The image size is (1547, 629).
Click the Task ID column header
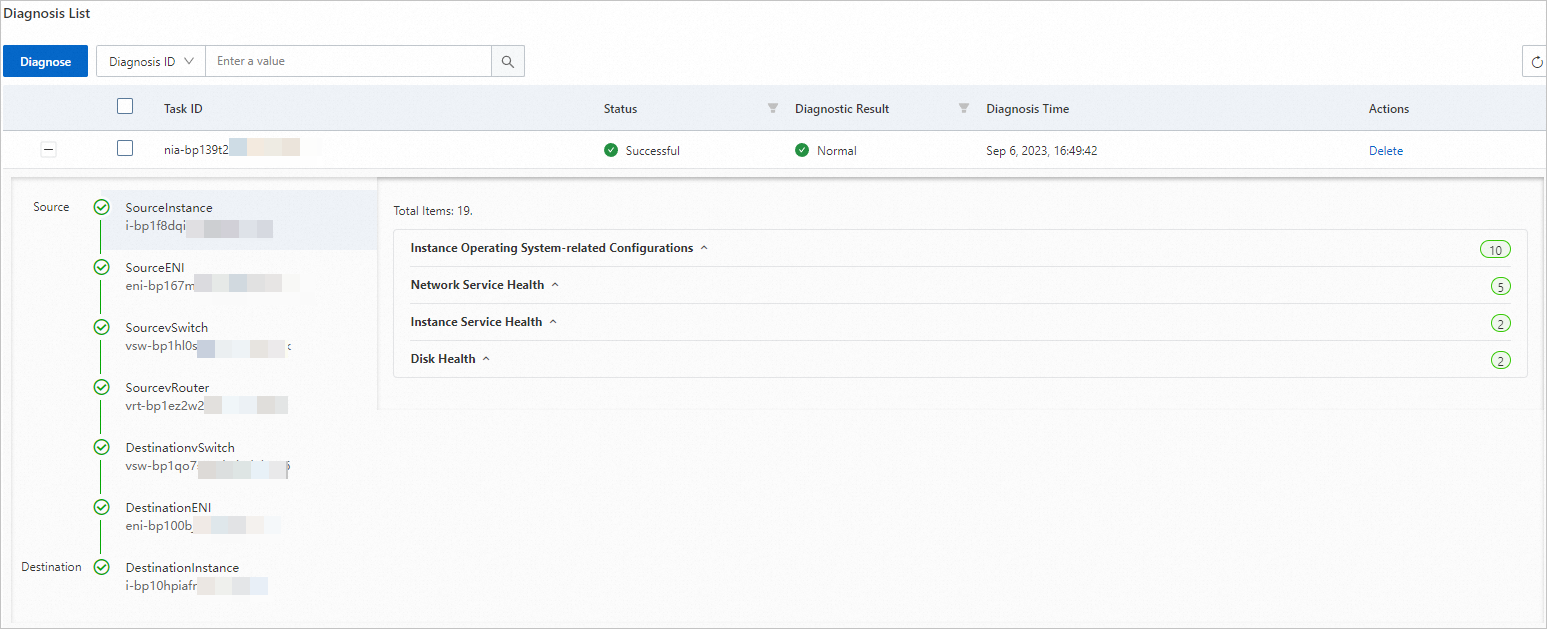(183, 109)
